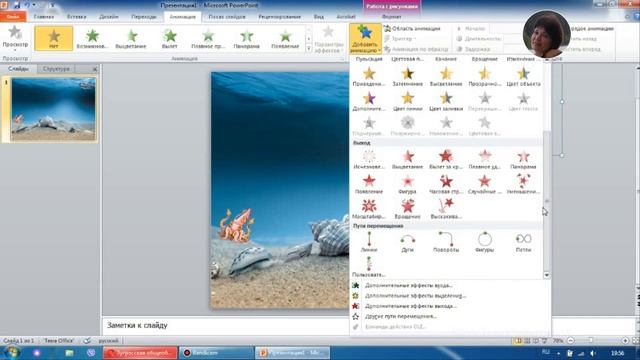
Task: Choose the 'Панорама' animation in the ribbon gallery
Action: coord(247,38)
